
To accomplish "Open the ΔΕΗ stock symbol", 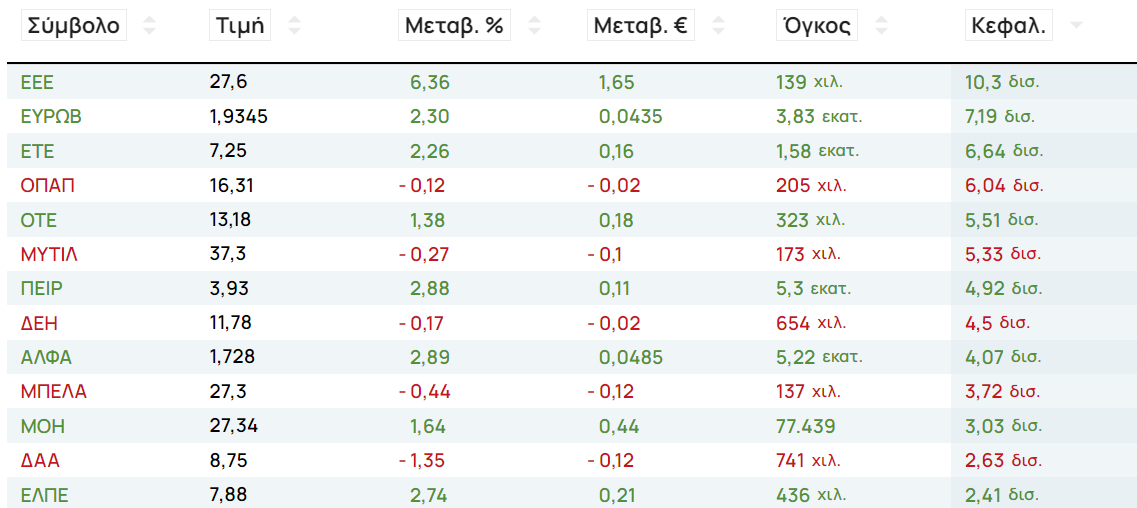I will [39, 322].
